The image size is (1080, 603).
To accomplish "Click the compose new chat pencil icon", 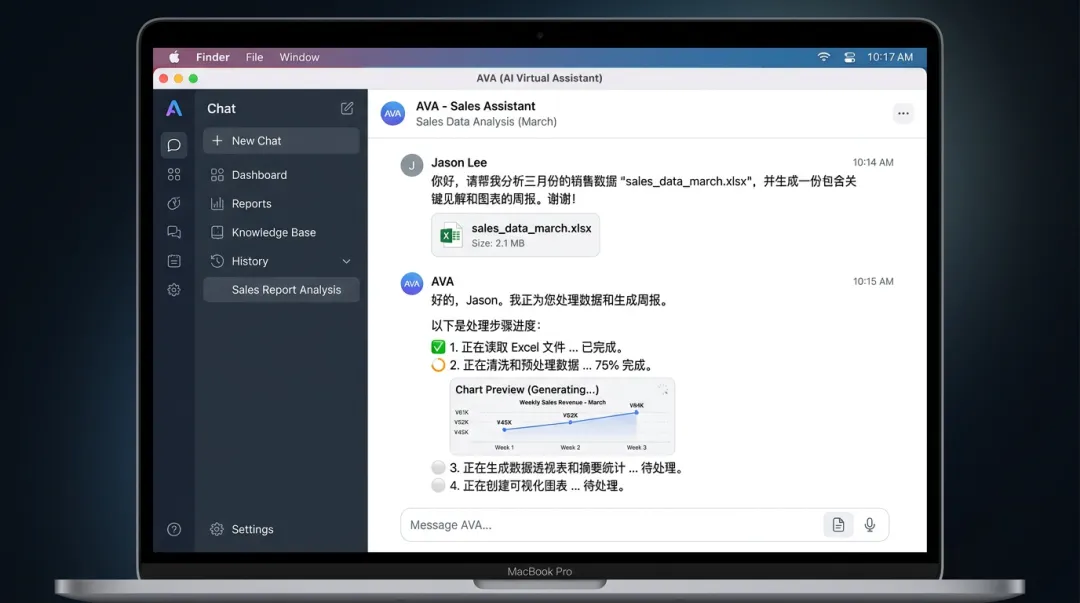I will pos(346,108).
